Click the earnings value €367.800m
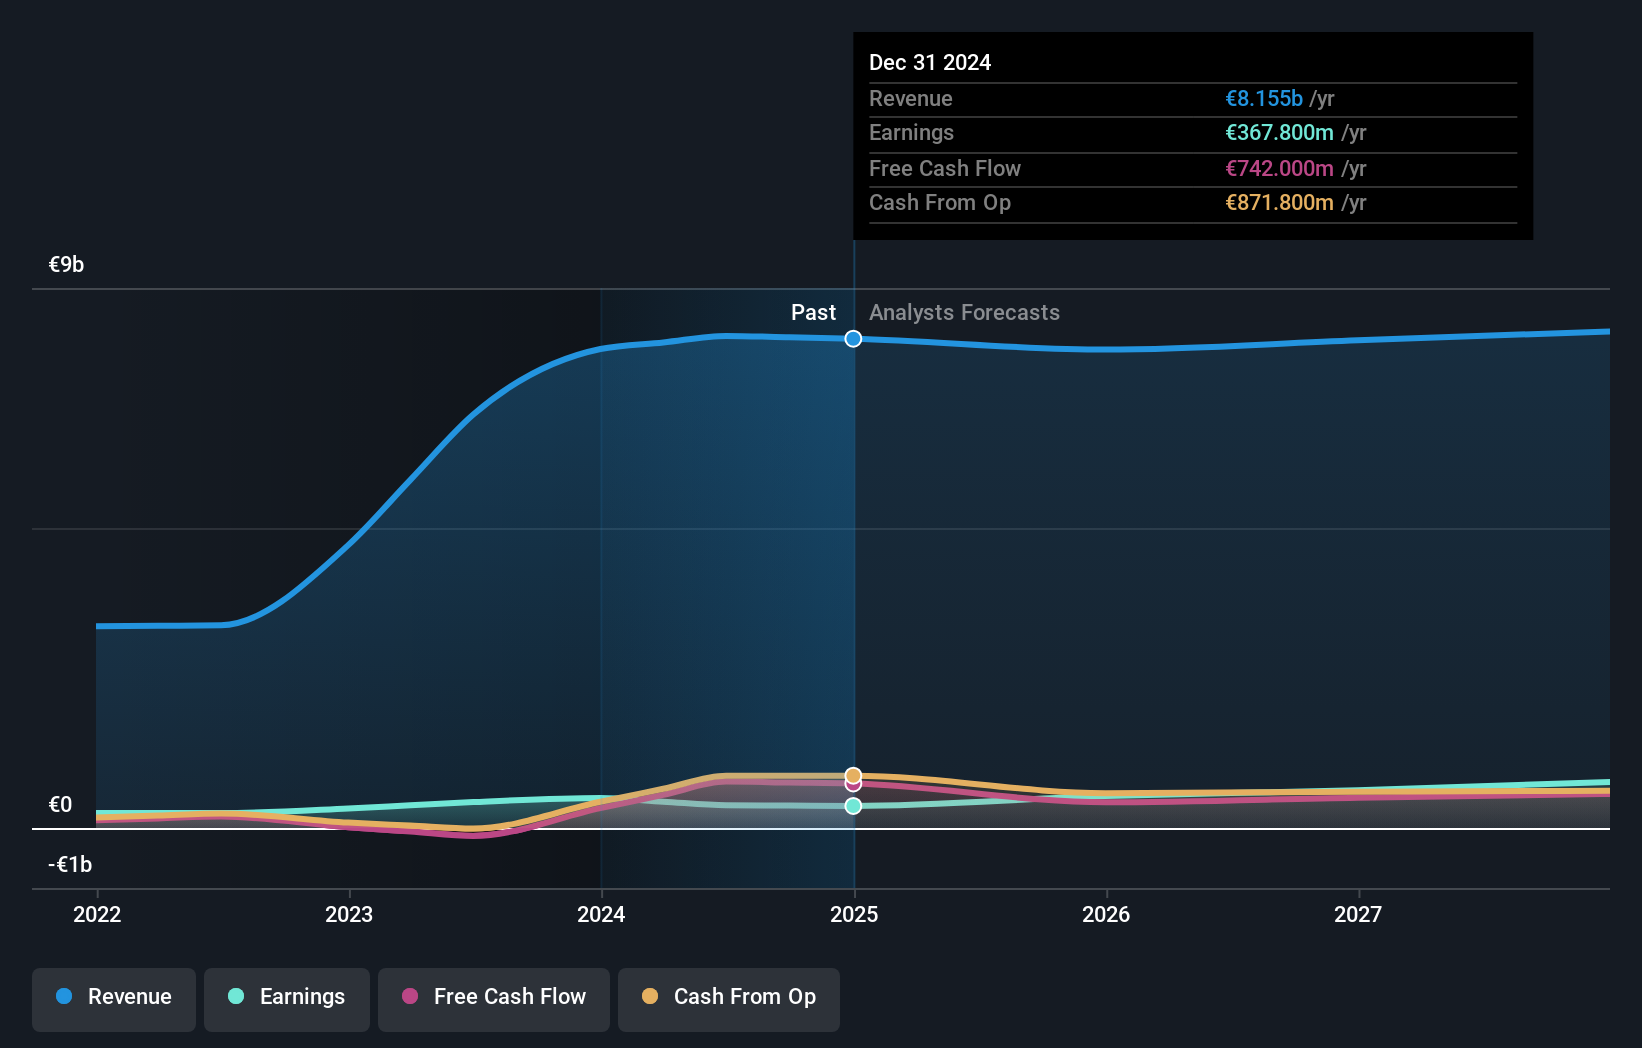1642x1048 pixels. (1279, 132)
